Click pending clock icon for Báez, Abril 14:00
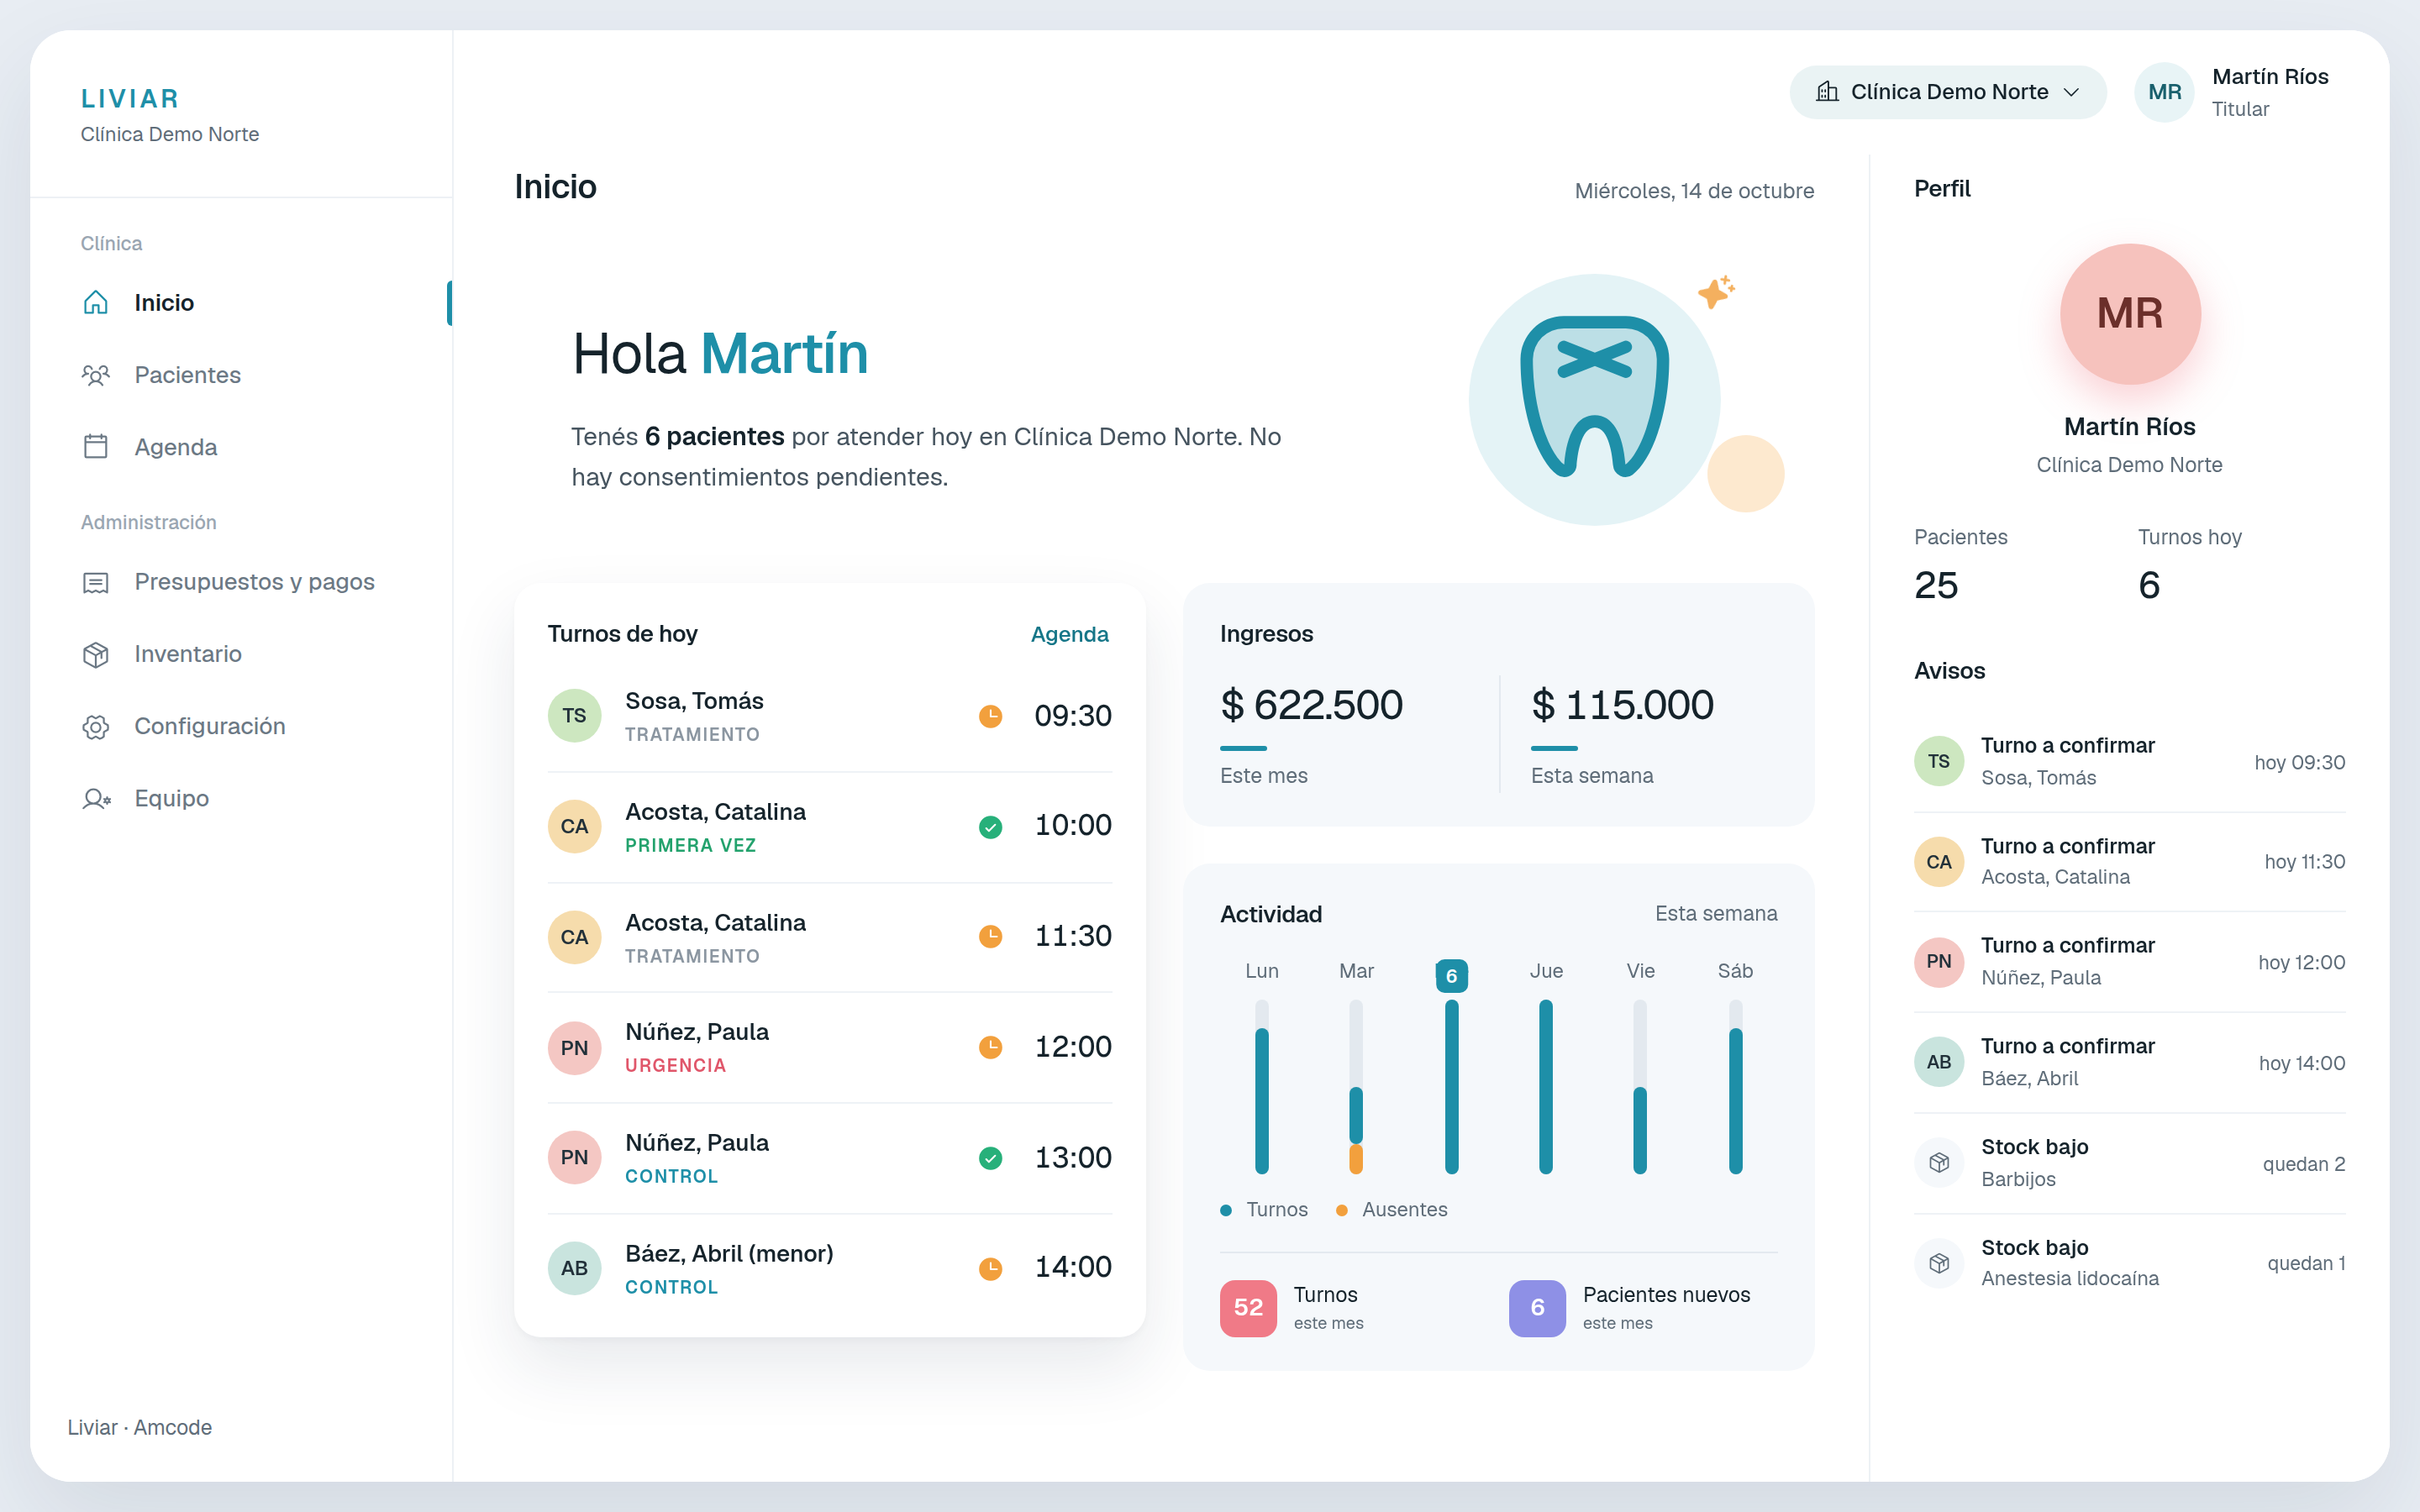 990,1268
